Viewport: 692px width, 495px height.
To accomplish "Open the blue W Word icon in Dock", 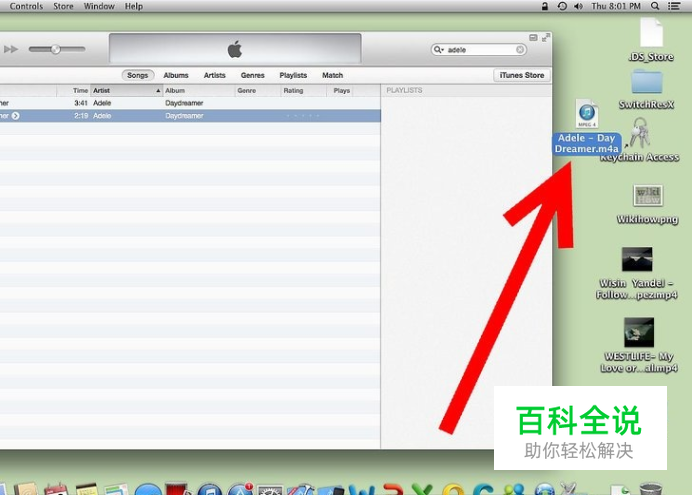I will tap(361, 489).
